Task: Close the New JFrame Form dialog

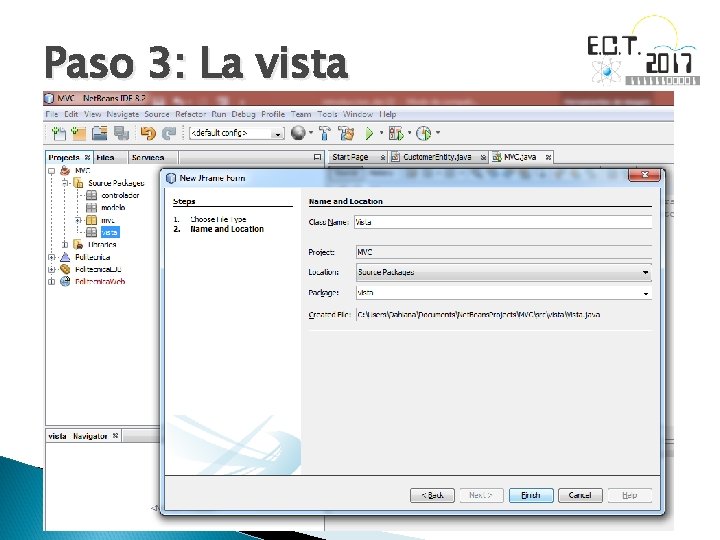Action: click(x=645, y=175)
